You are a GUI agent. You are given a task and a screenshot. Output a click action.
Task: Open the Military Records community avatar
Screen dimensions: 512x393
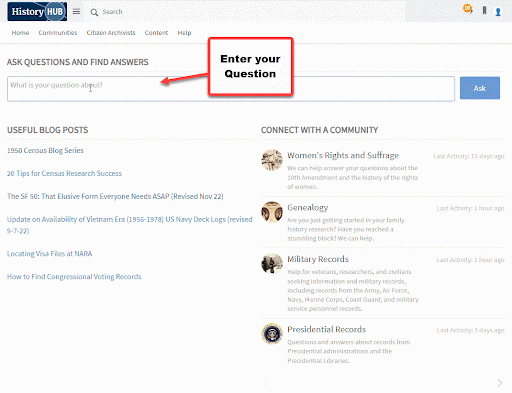[272, 263]
